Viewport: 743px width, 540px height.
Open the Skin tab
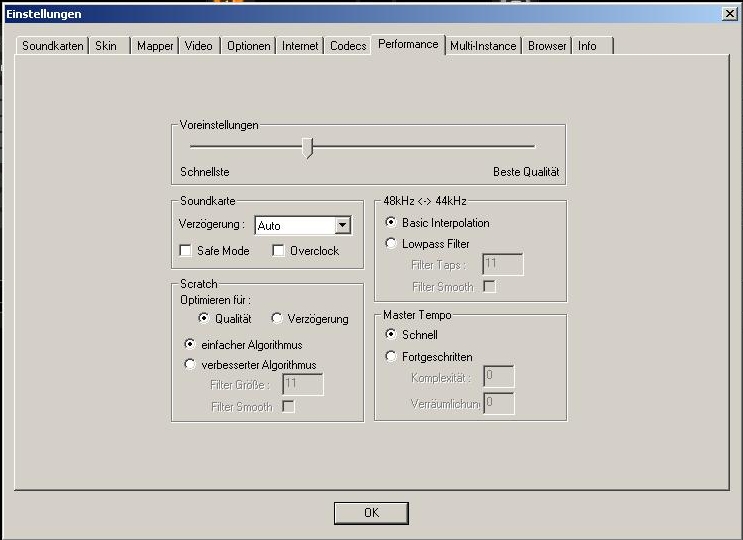coord(106,46)
